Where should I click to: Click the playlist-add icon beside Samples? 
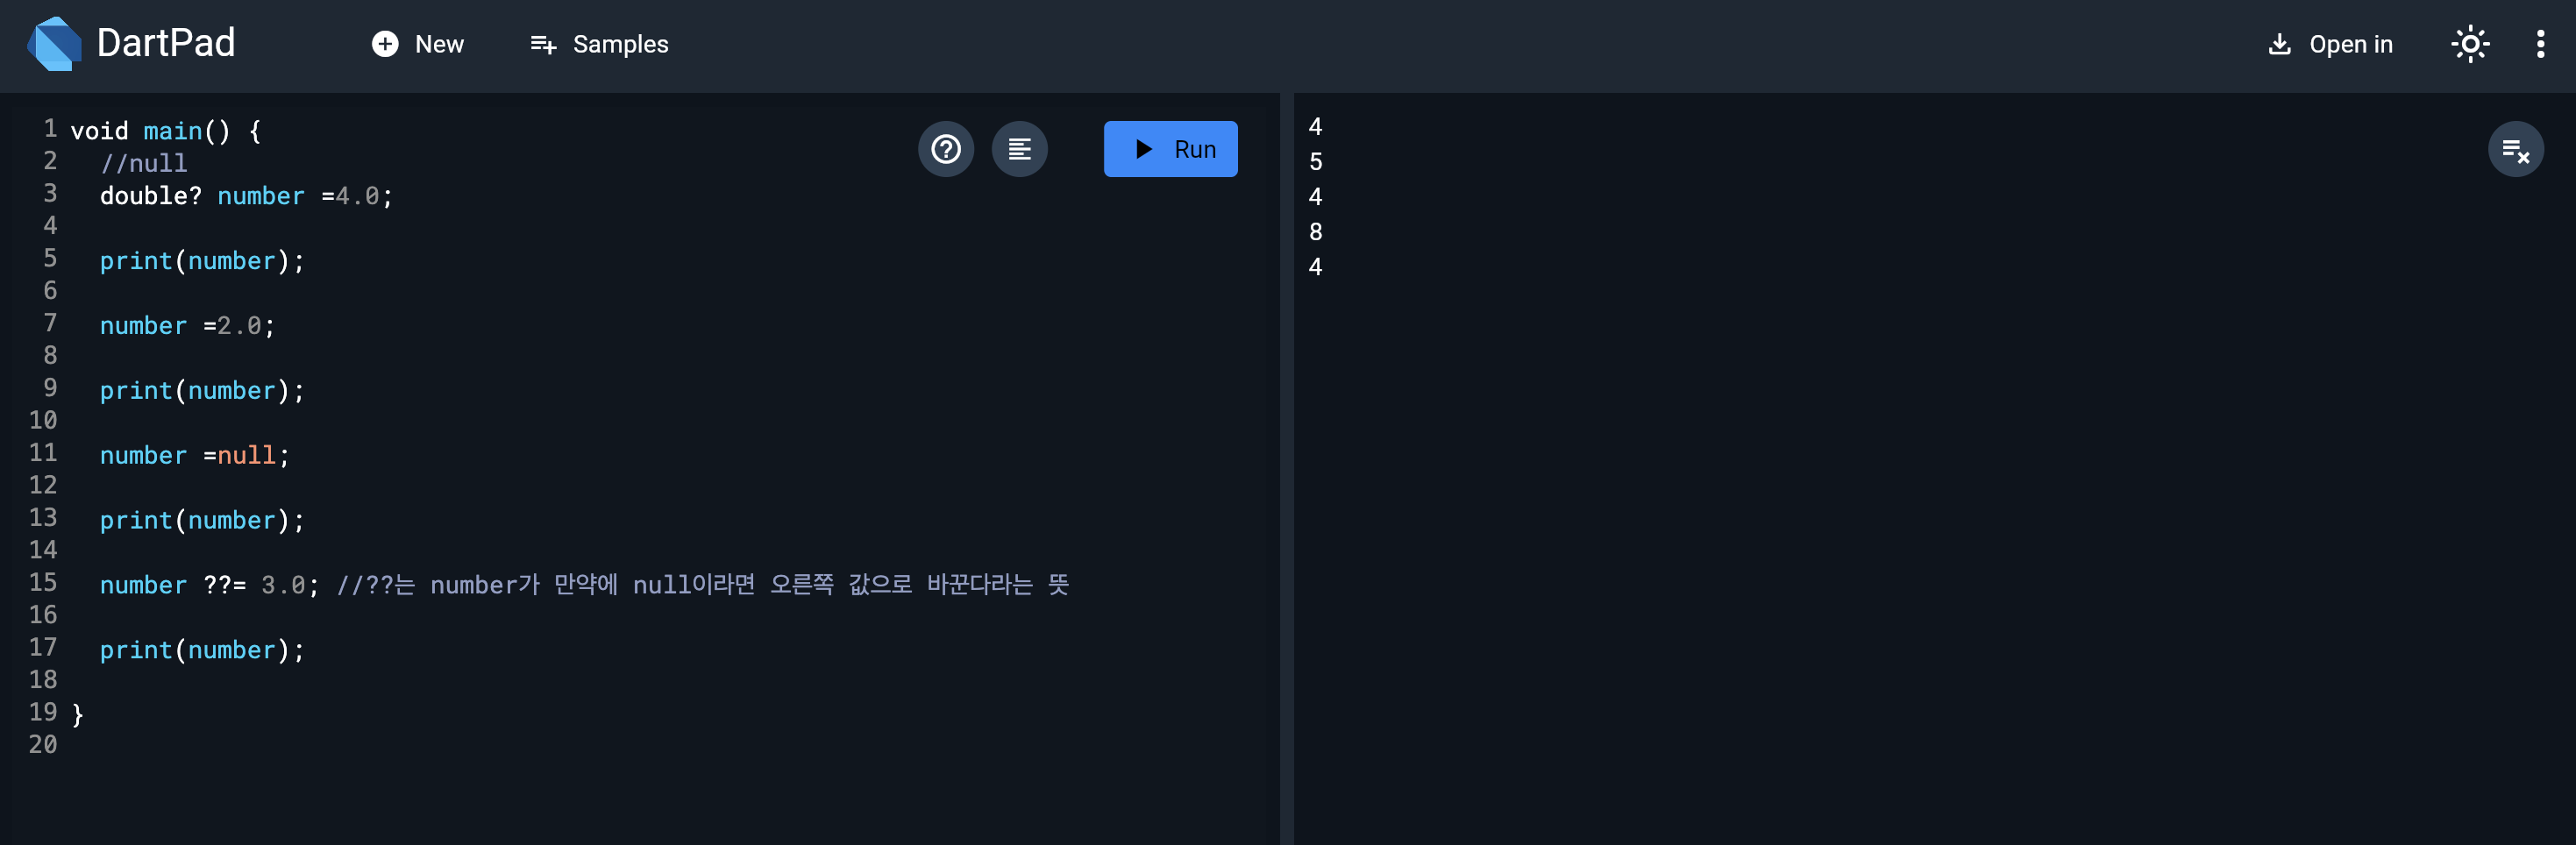click(x=543, y=44)
